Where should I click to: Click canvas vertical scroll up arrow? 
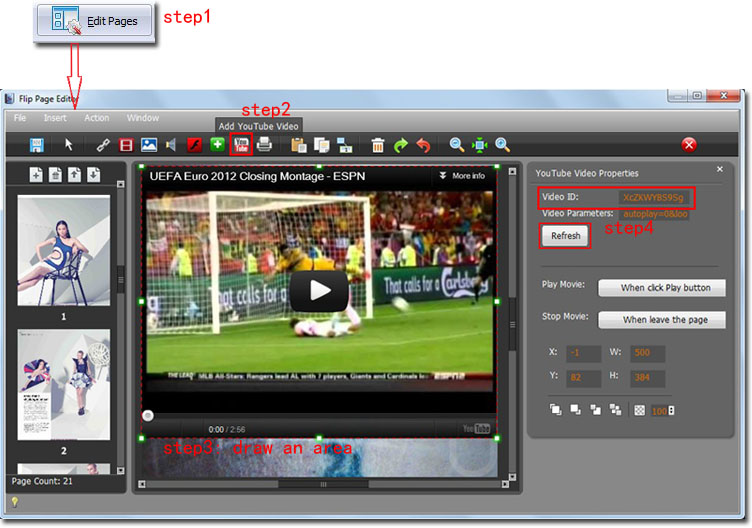pos(512,172)
